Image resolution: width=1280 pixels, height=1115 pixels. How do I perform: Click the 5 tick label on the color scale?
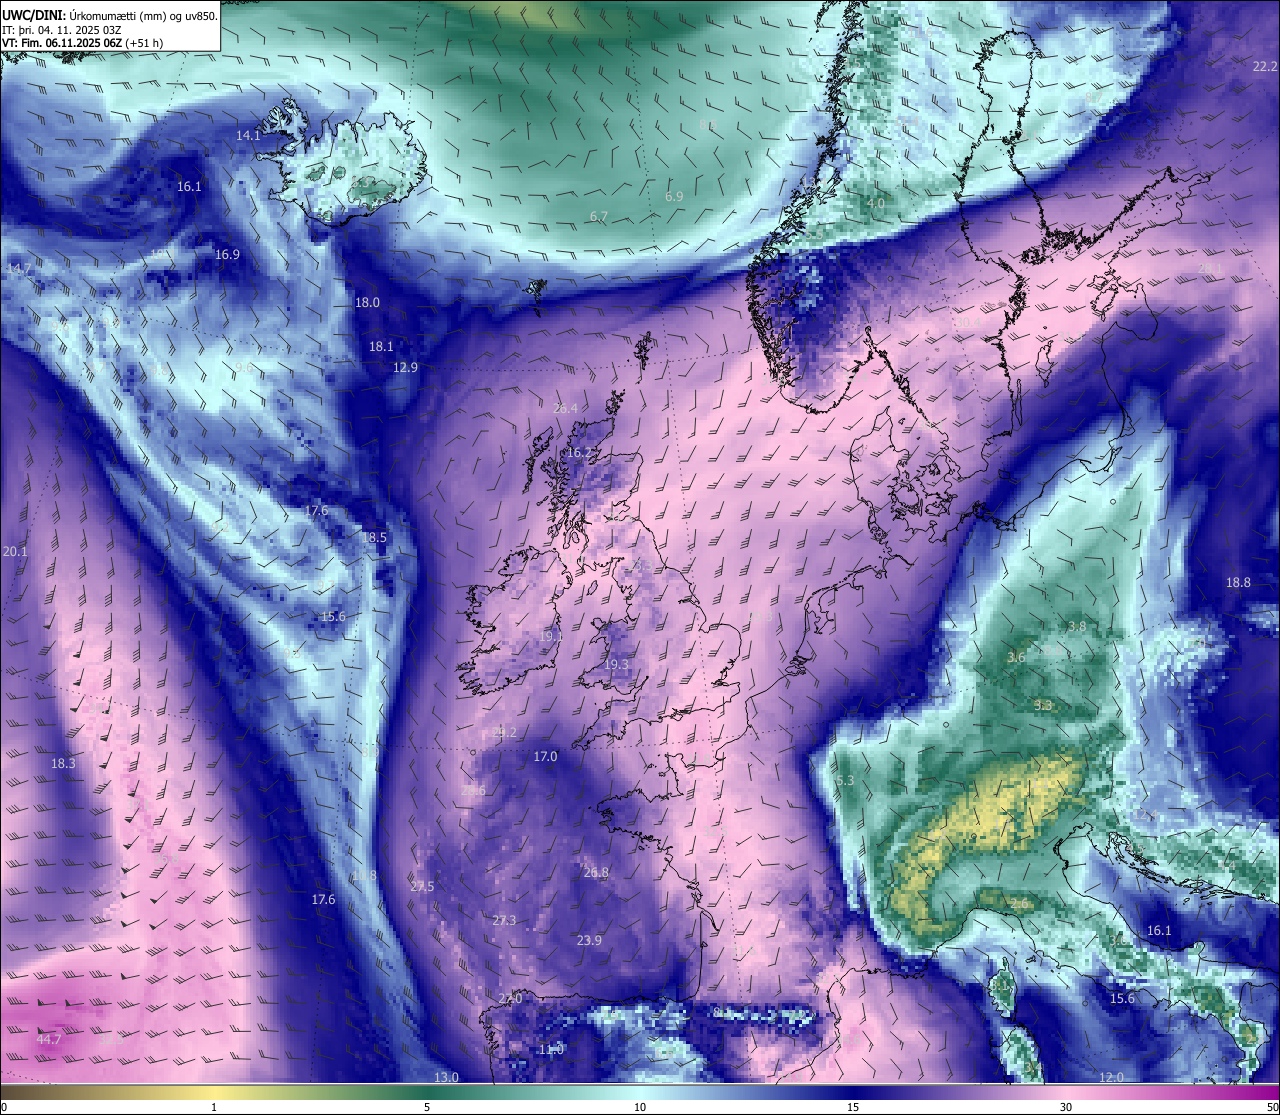[427, 1107]
